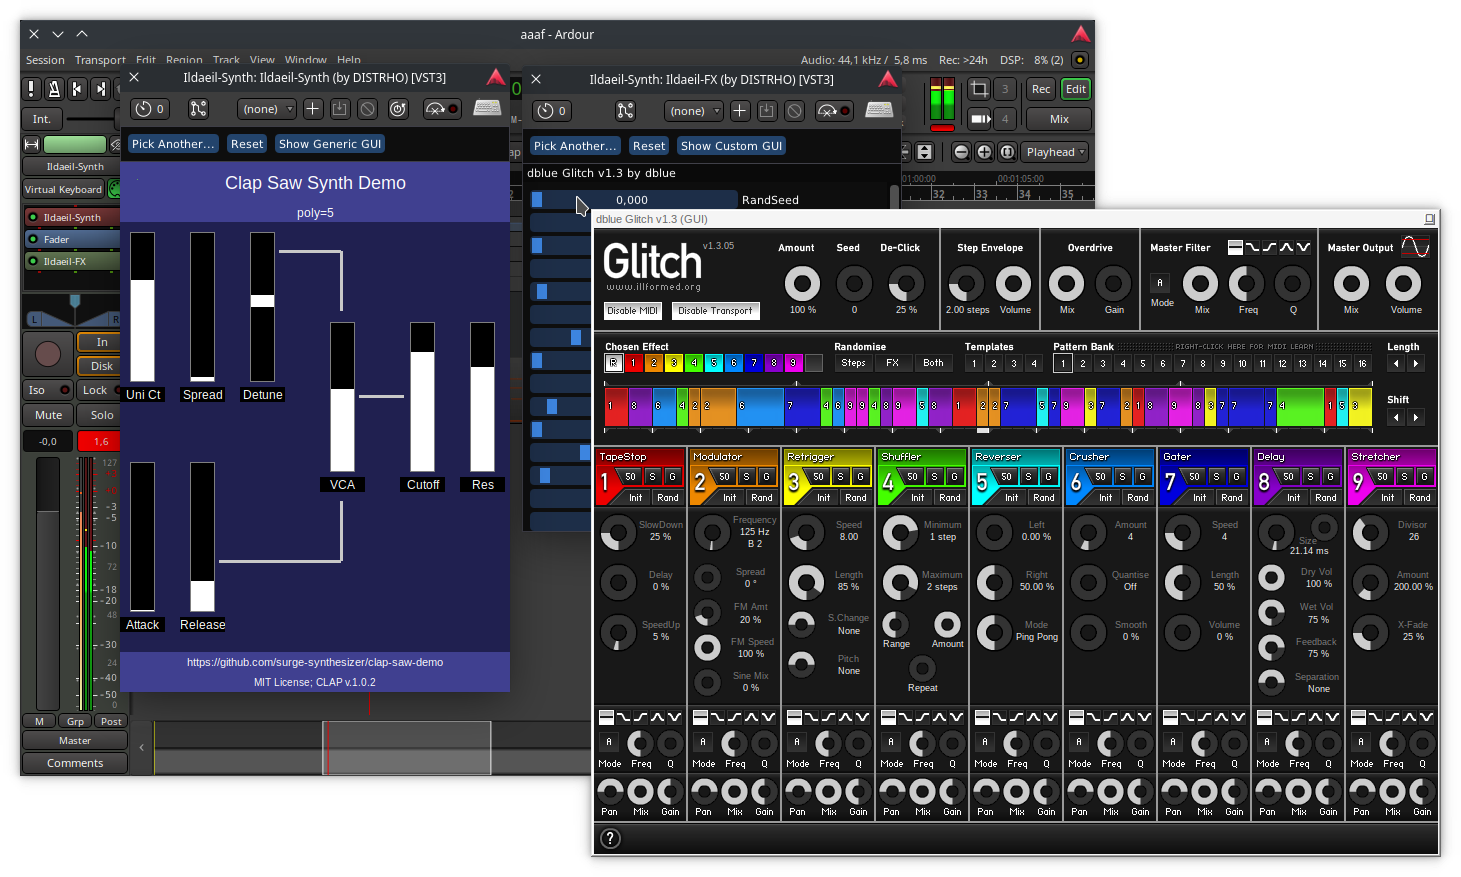Open preset dropdown in Ildaeil-FX window
This screenshot has height=877, width=1461.
click(x=694, y=111)
